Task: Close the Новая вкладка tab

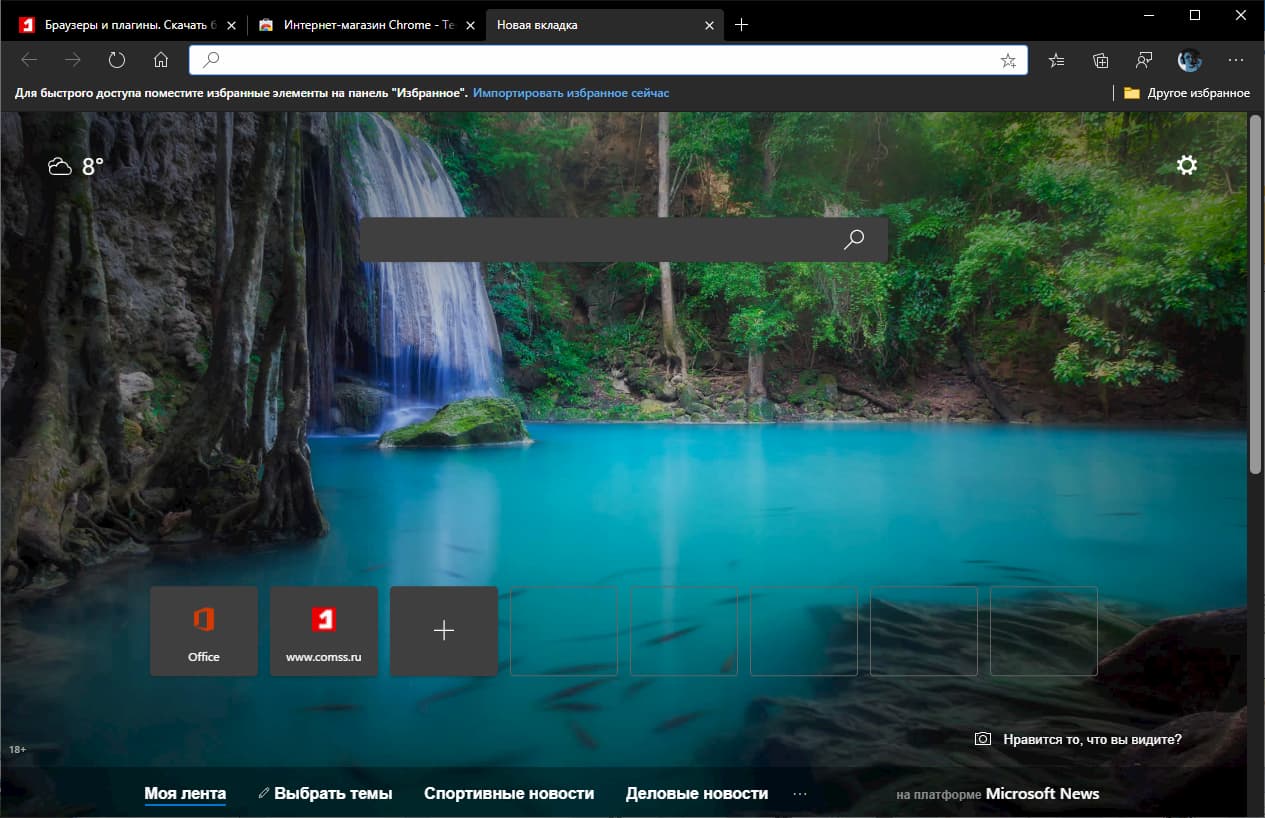Action: tap(709, 25)
